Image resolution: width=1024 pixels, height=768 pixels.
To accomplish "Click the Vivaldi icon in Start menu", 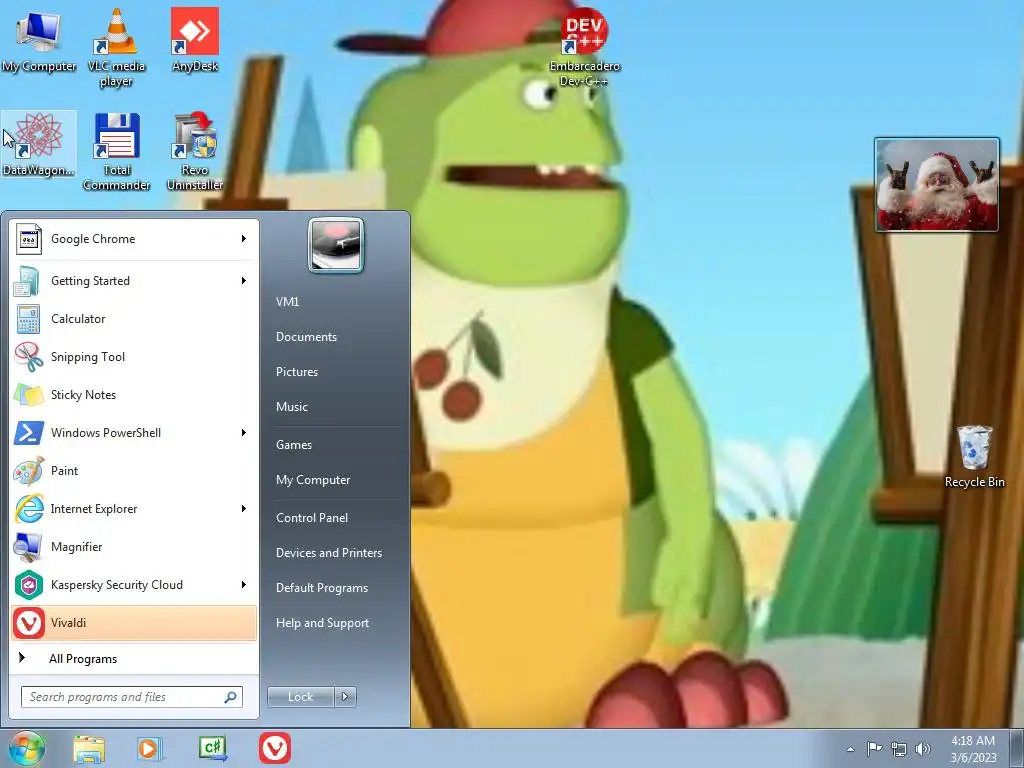I will tap(29, 623).
